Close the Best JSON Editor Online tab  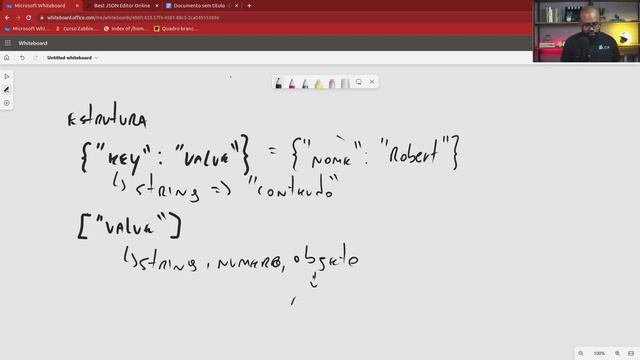coord(157,6)
